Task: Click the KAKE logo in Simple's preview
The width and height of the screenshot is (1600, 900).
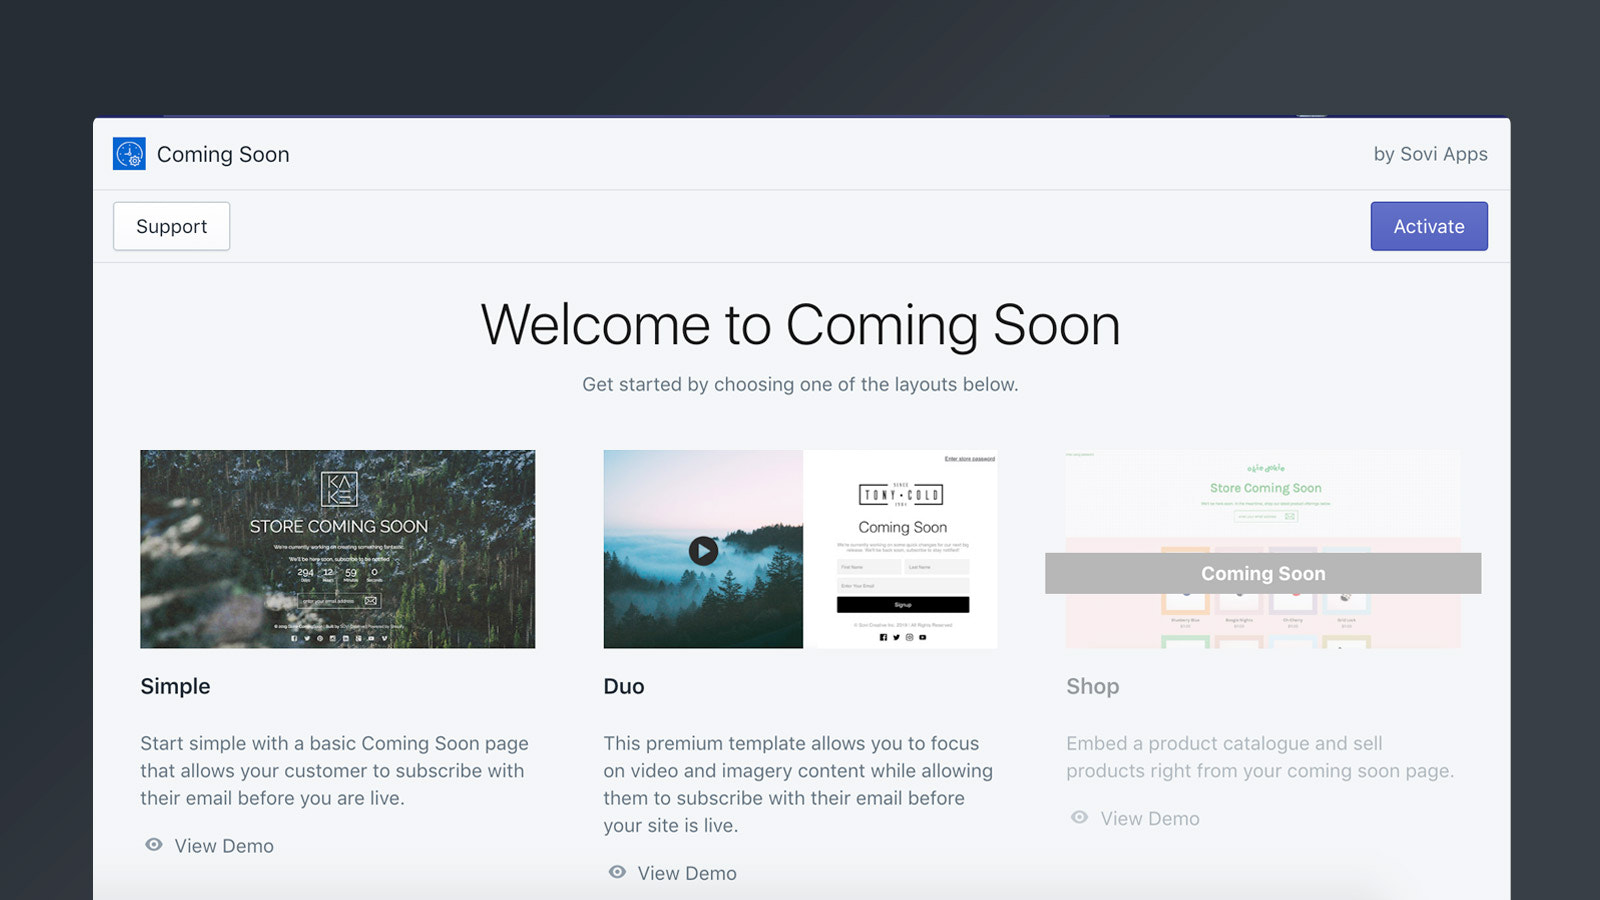Action: click(337, 491)
